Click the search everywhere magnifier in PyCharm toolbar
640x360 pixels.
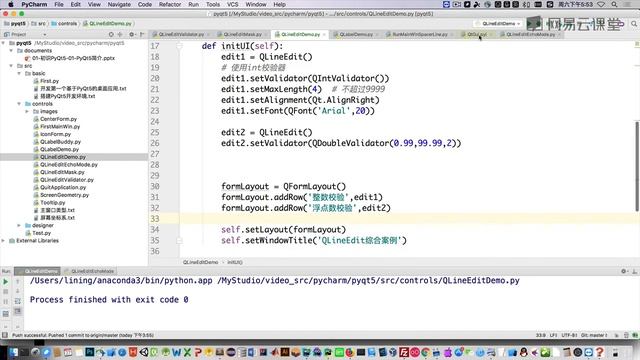pyautogui.click(x=634, y=24)
